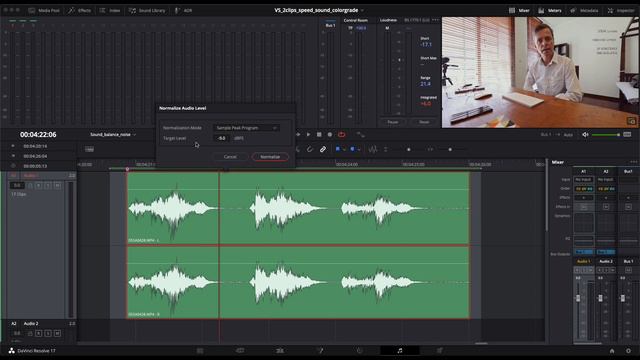Click the Normalize button in the dialog
The image size is (640, 360).
pyautogui.click(x=270, y=157)
